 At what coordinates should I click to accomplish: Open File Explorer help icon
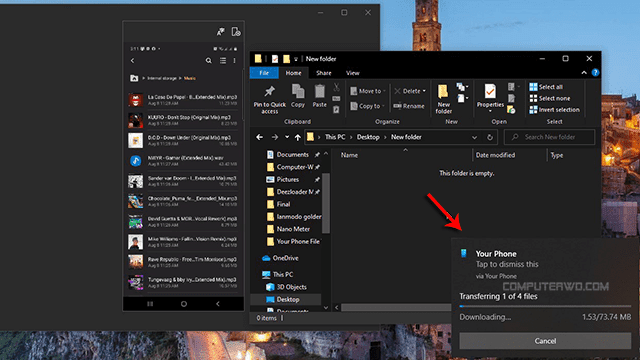click(596, 73)
